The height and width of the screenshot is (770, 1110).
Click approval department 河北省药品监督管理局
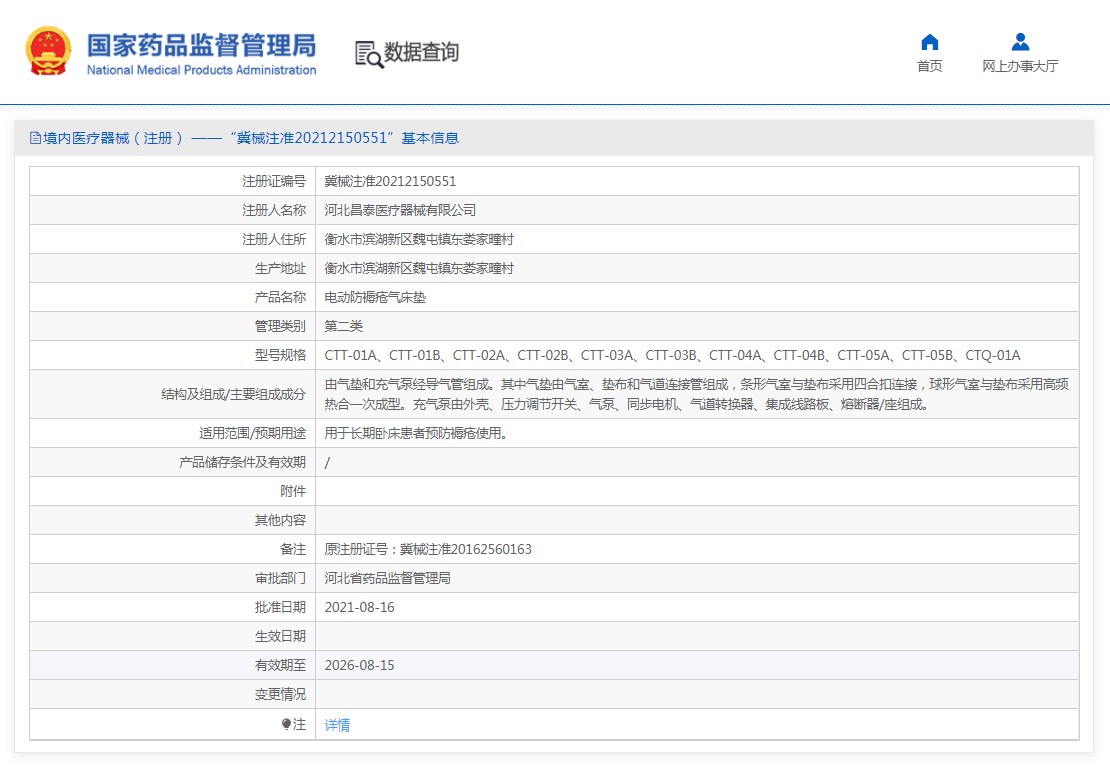(x=388, y=578)
